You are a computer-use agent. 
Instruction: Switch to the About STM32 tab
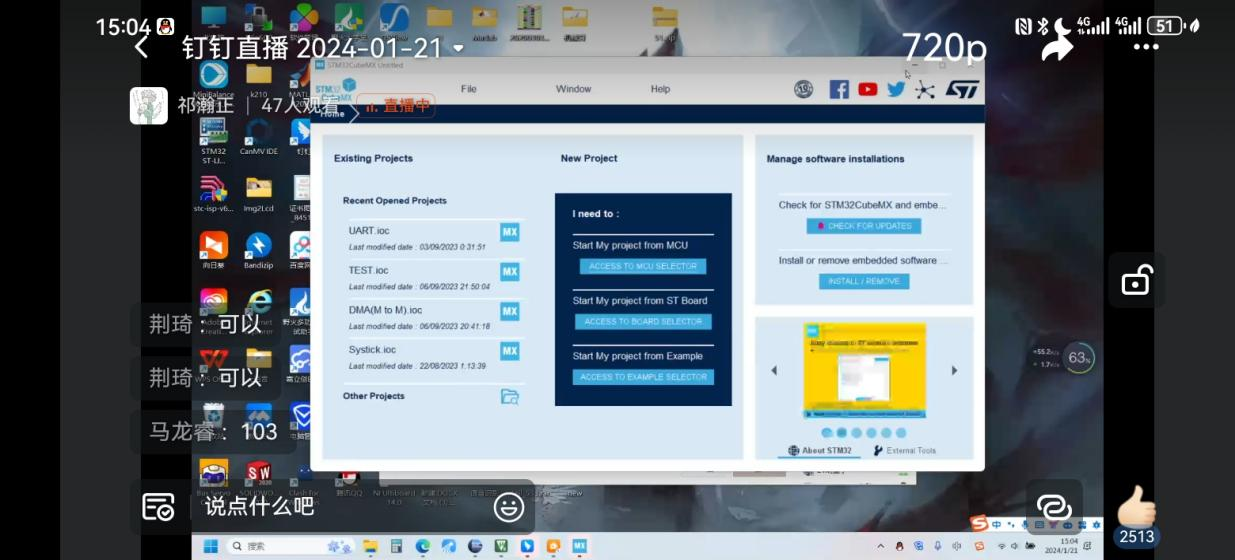click(x=819, y=450)
